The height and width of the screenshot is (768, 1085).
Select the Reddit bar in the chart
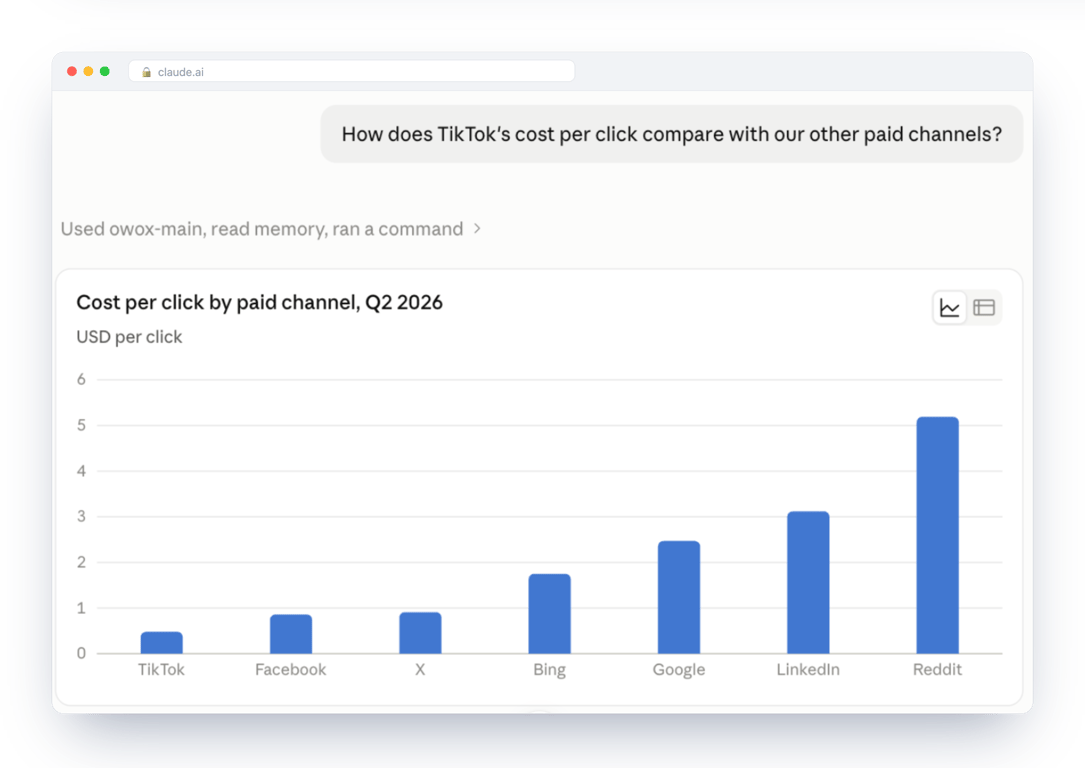[x=938, y=536]
